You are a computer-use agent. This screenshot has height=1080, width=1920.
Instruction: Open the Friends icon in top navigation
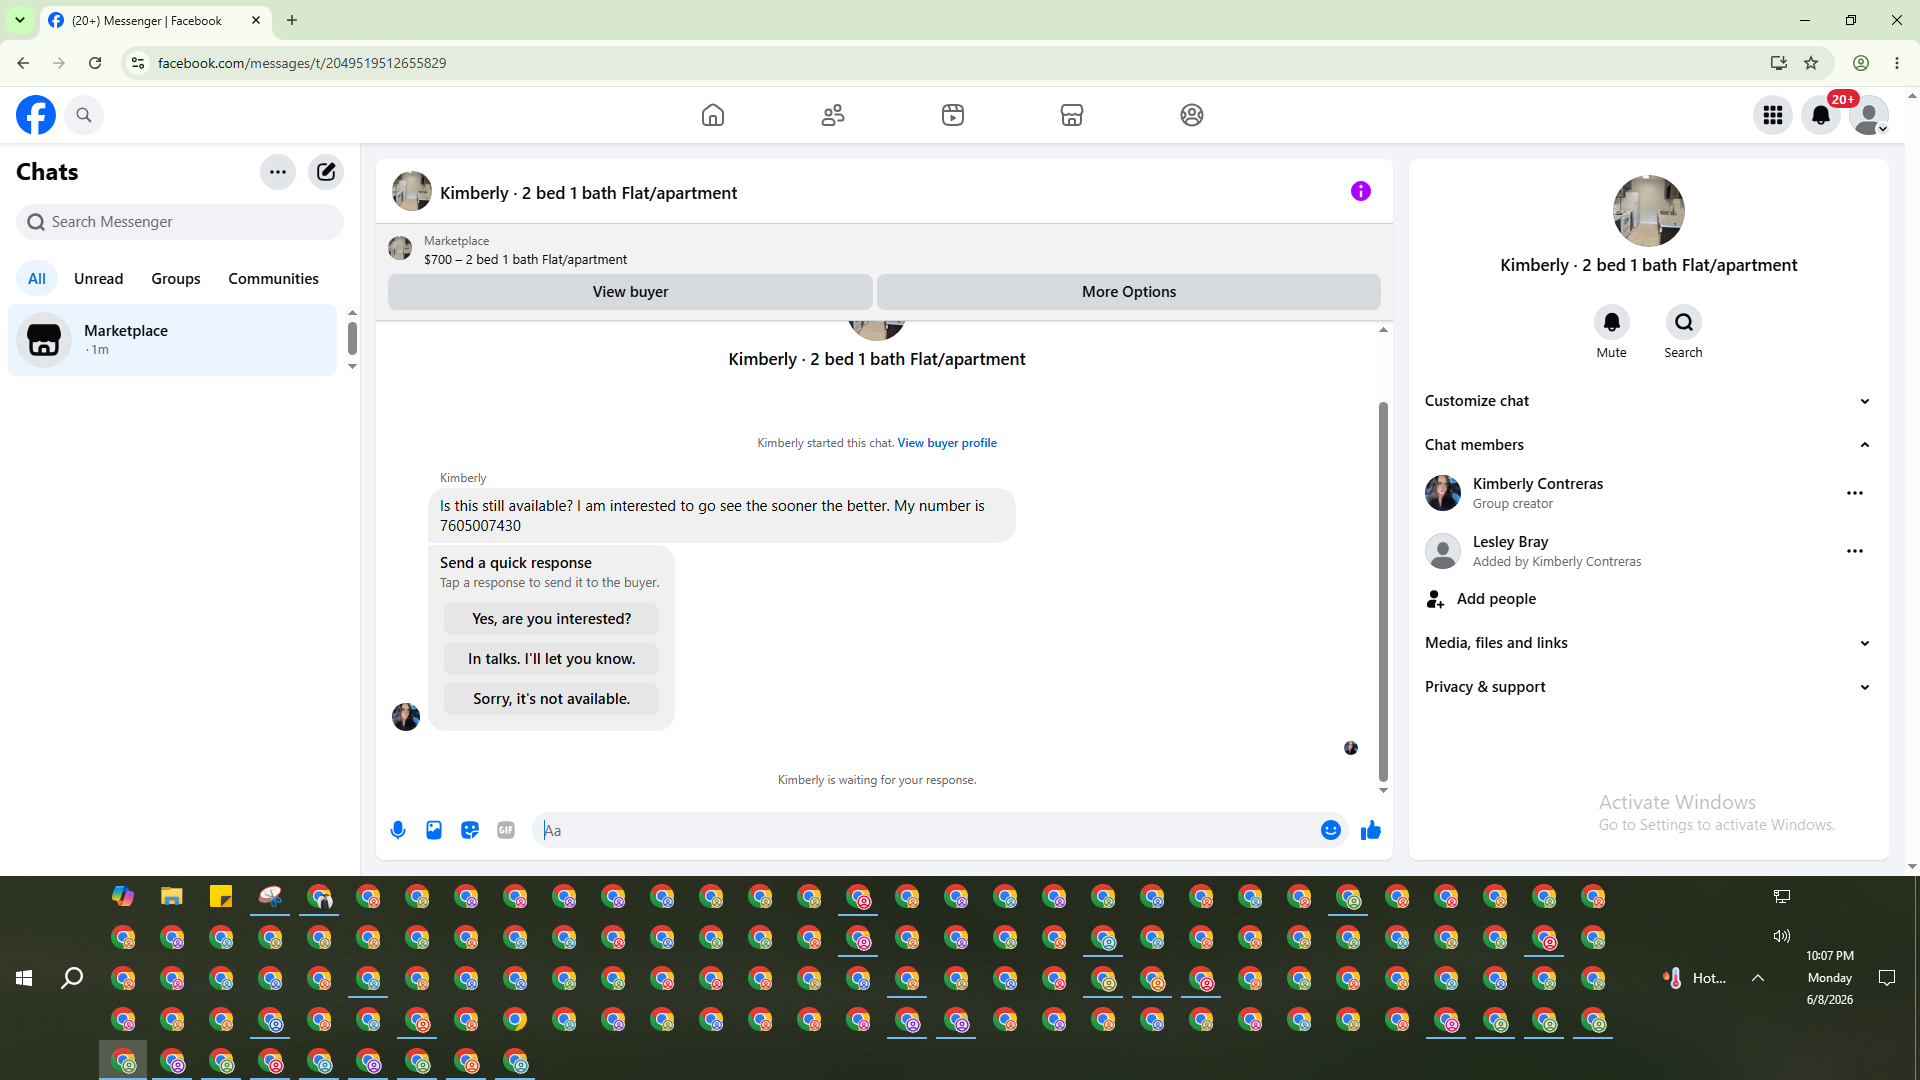point(833,115)
